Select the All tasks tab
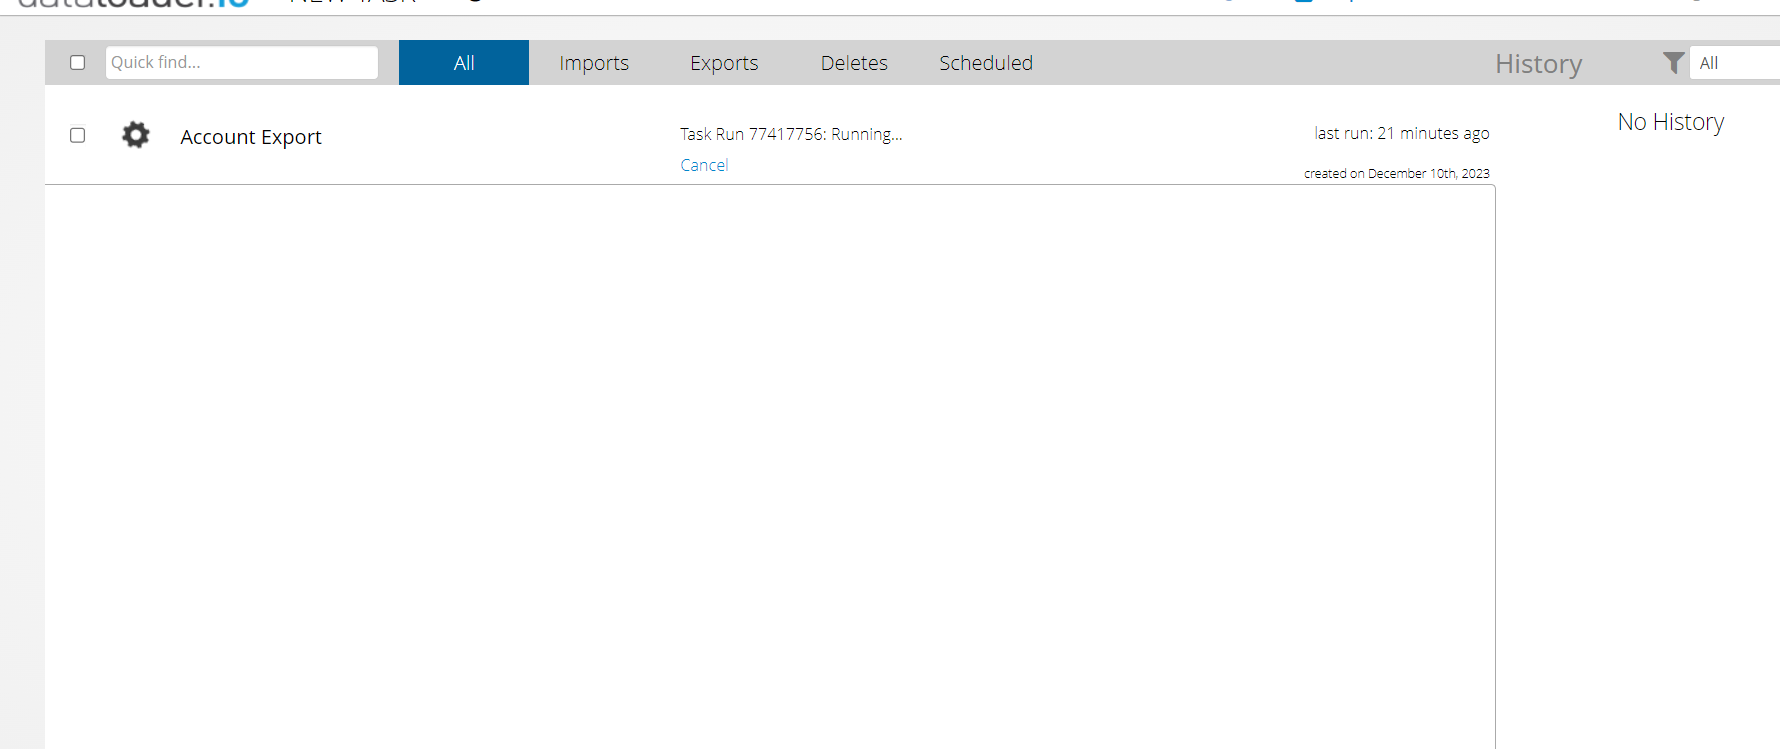This screenshot has width=1780, height=749. pos(463,63)
